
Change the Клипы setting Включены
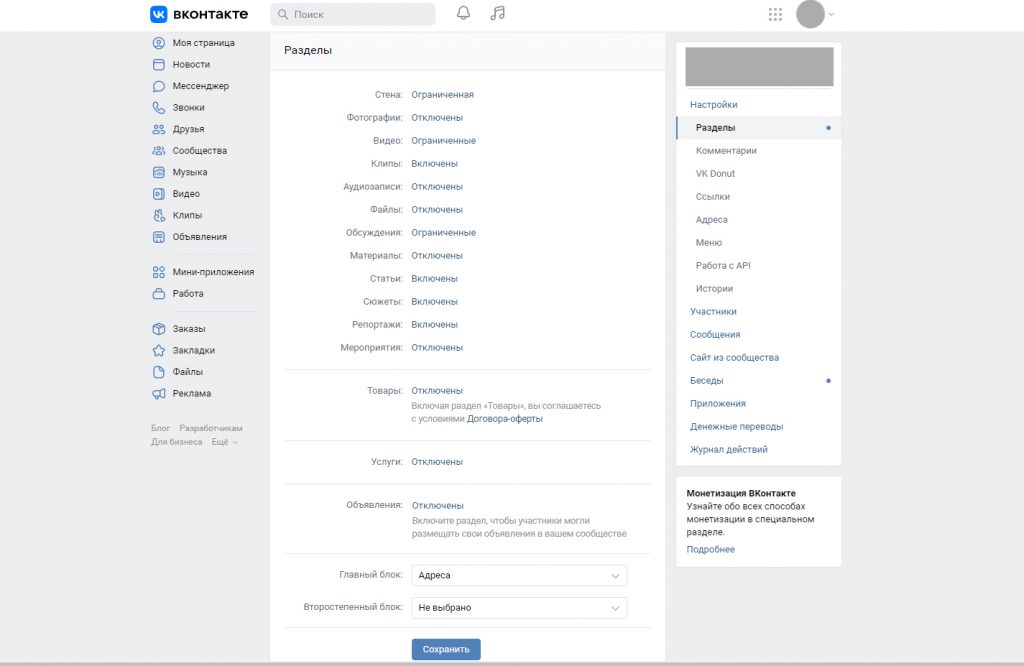click(x=434, y=163)
